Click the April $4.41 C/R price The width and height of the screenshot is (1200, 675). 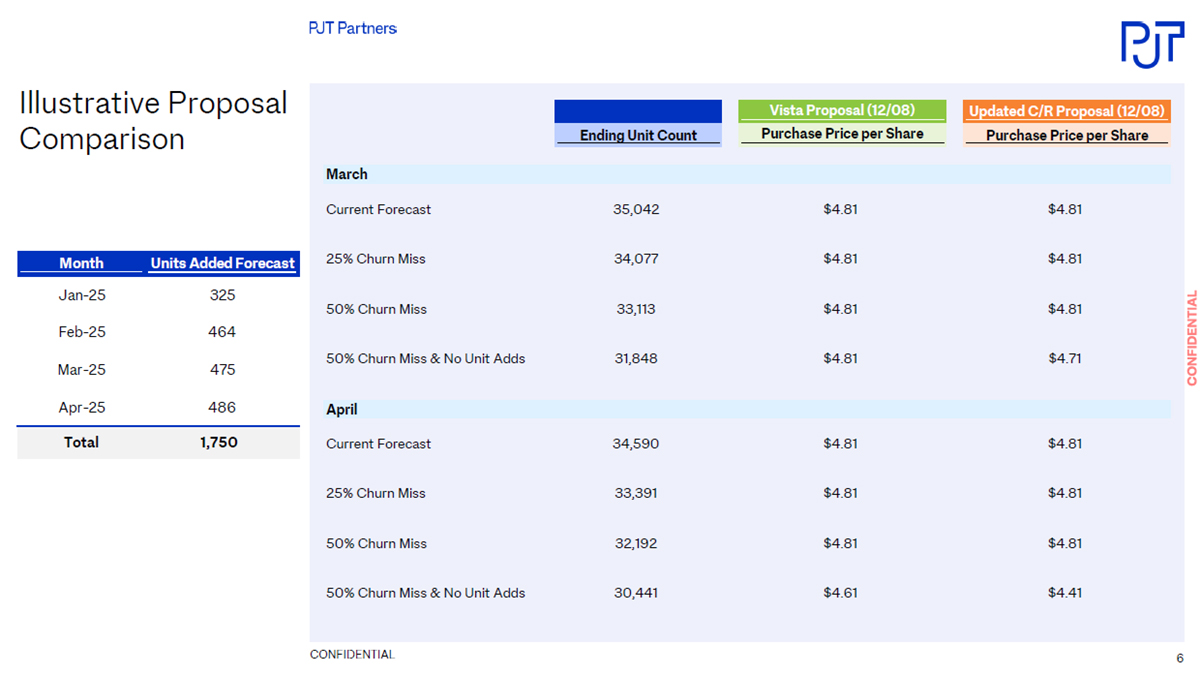click(1064, 592)
